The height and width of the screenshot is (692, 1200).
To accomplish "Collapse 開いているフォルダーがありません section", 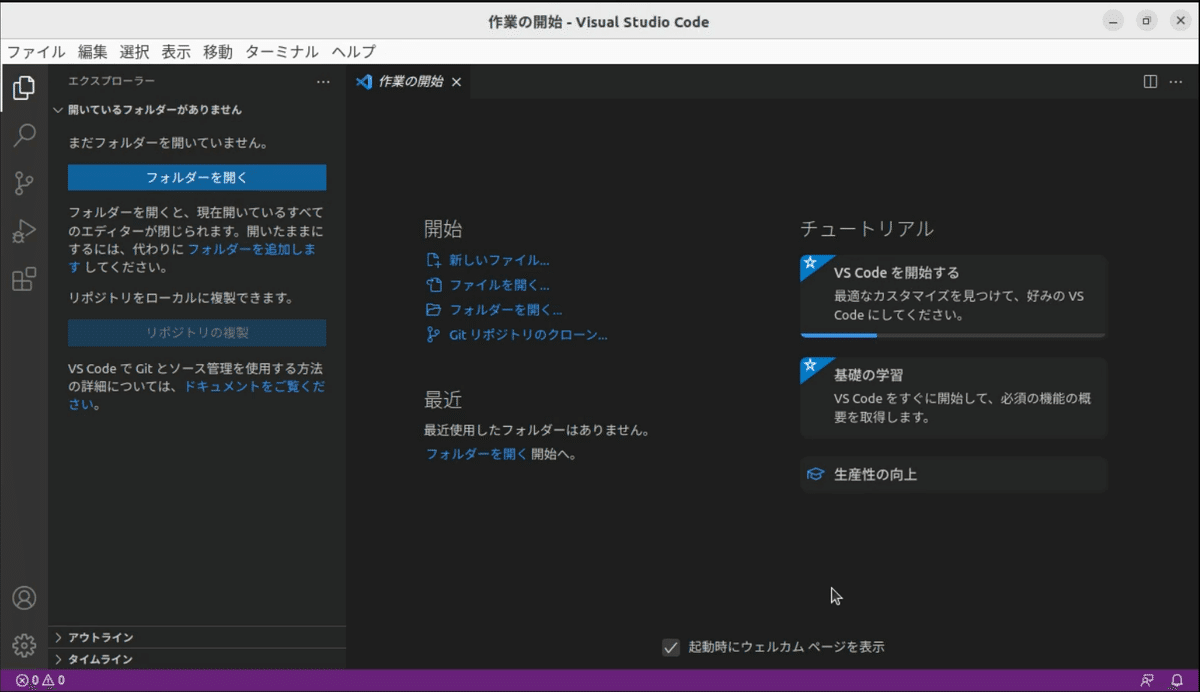I will click(197, 110).
